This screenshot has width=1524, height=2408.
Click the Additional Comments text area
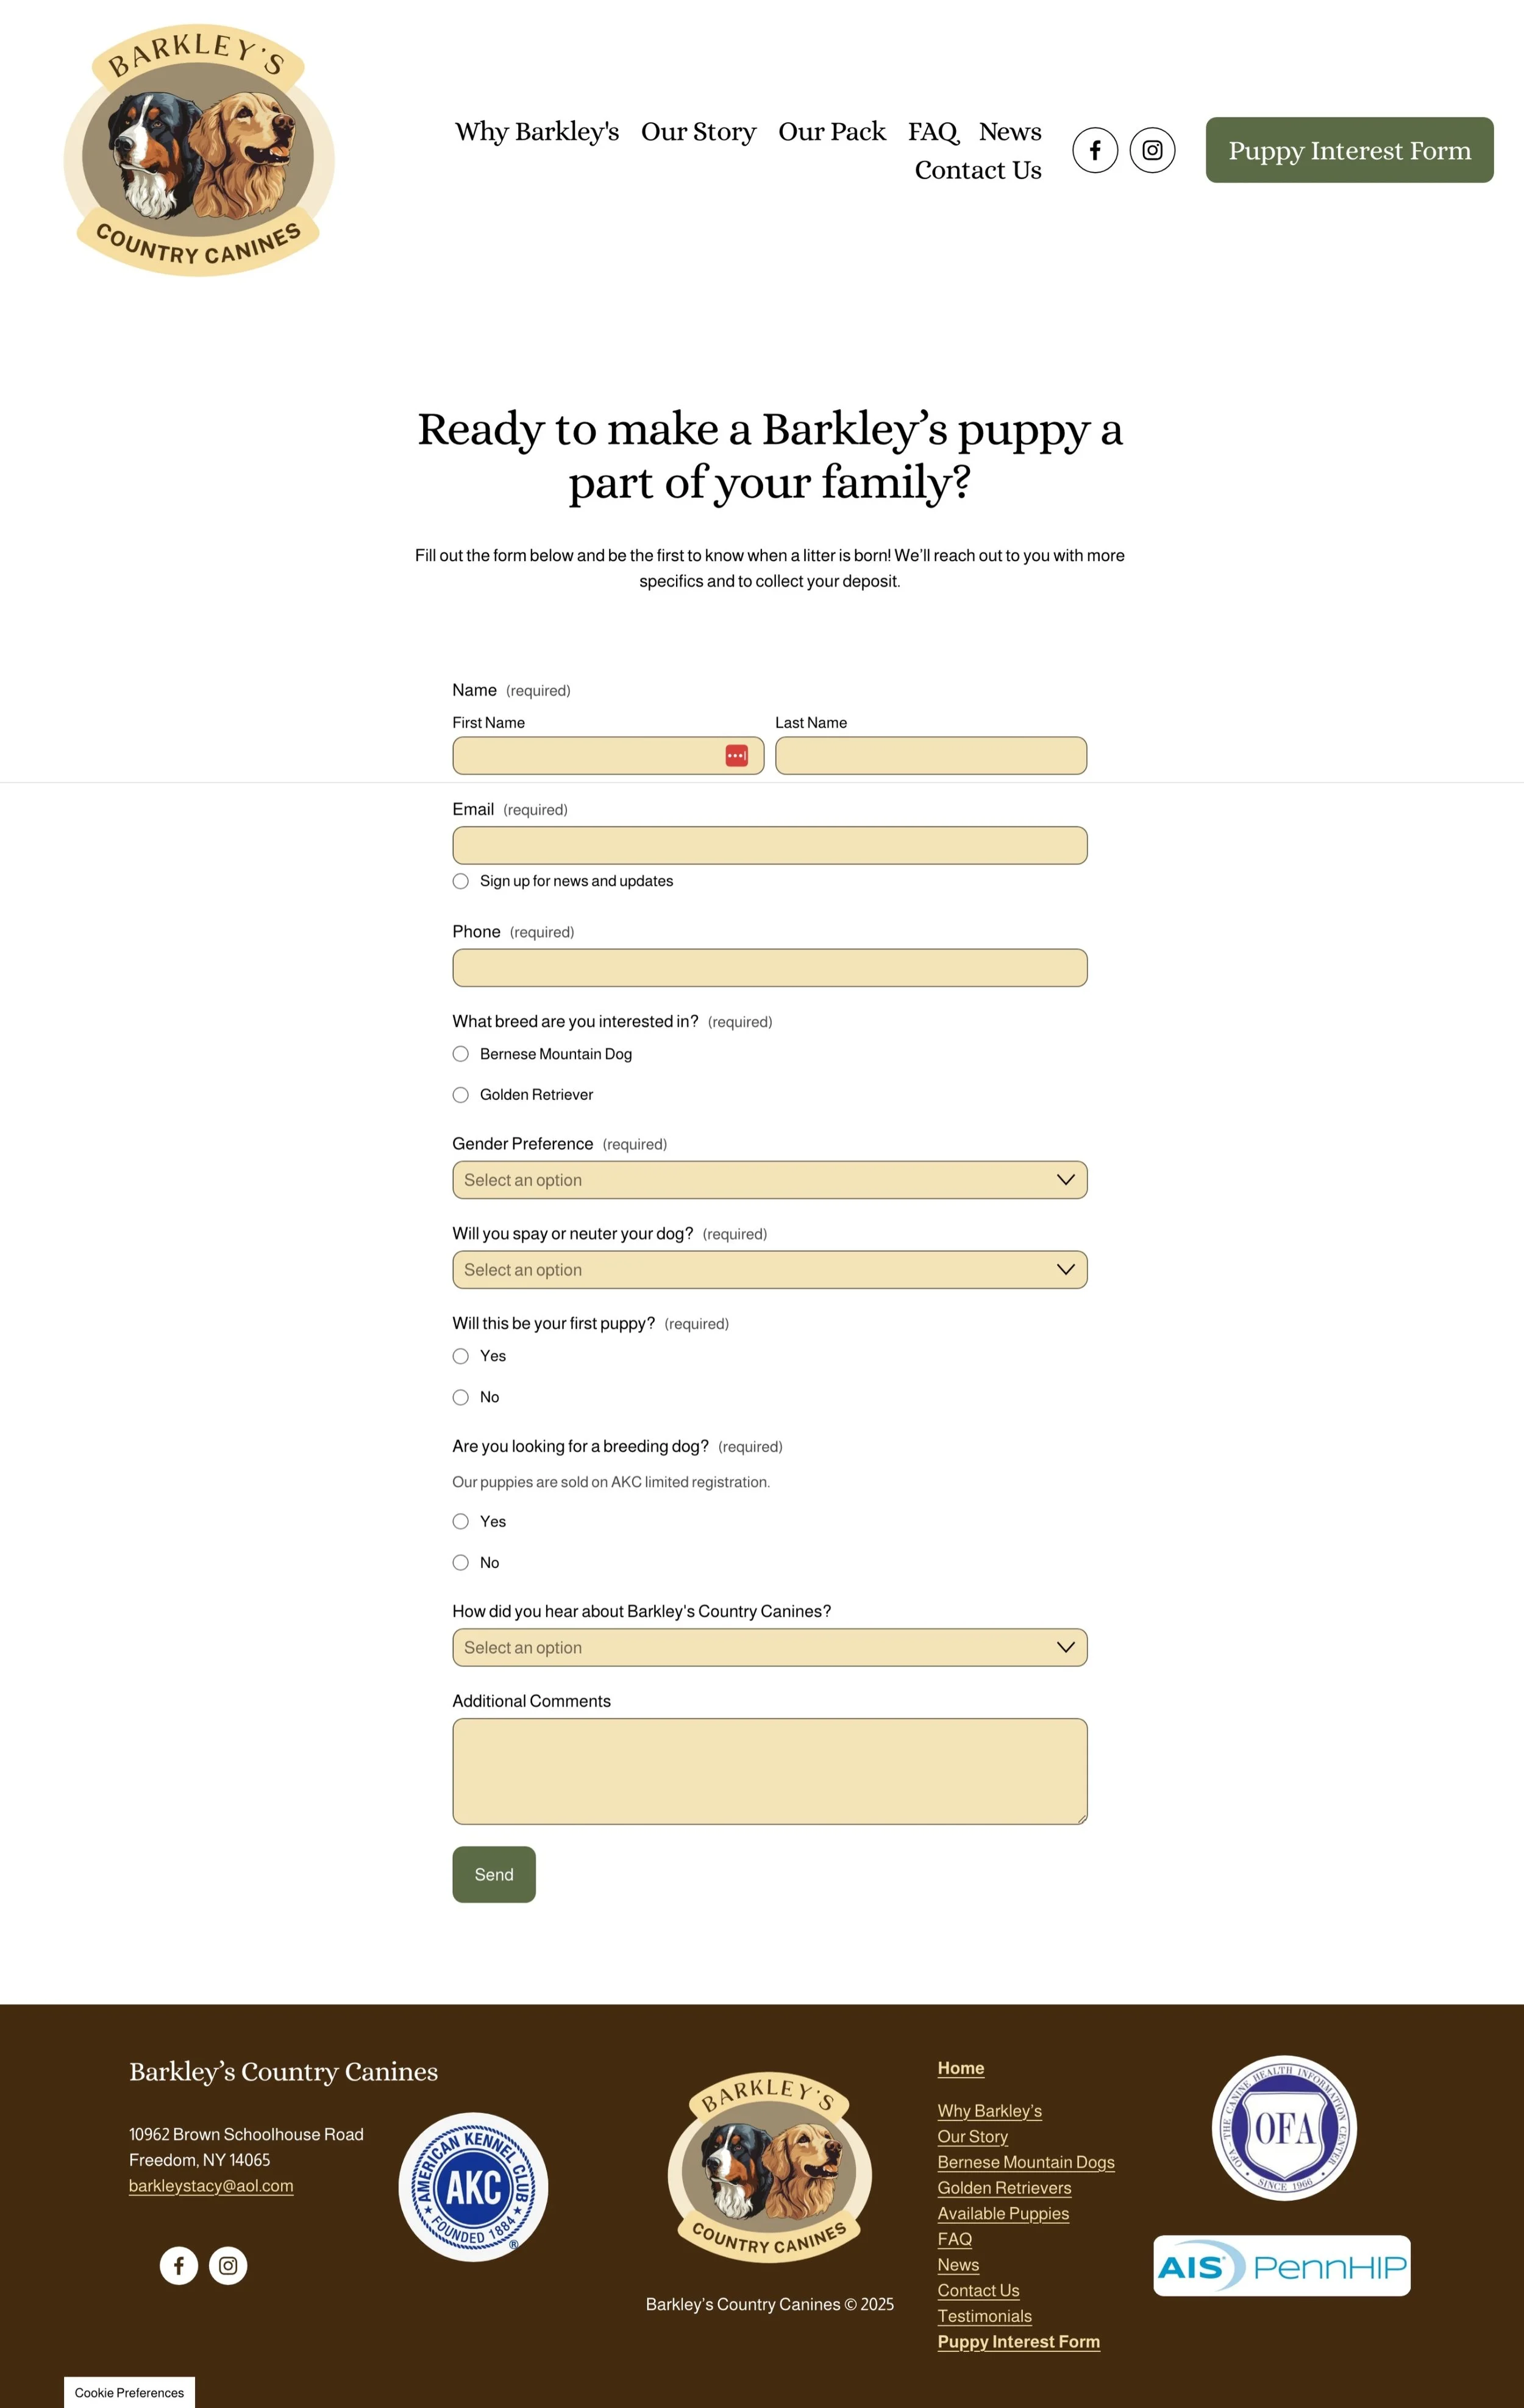pos(769,1771)
